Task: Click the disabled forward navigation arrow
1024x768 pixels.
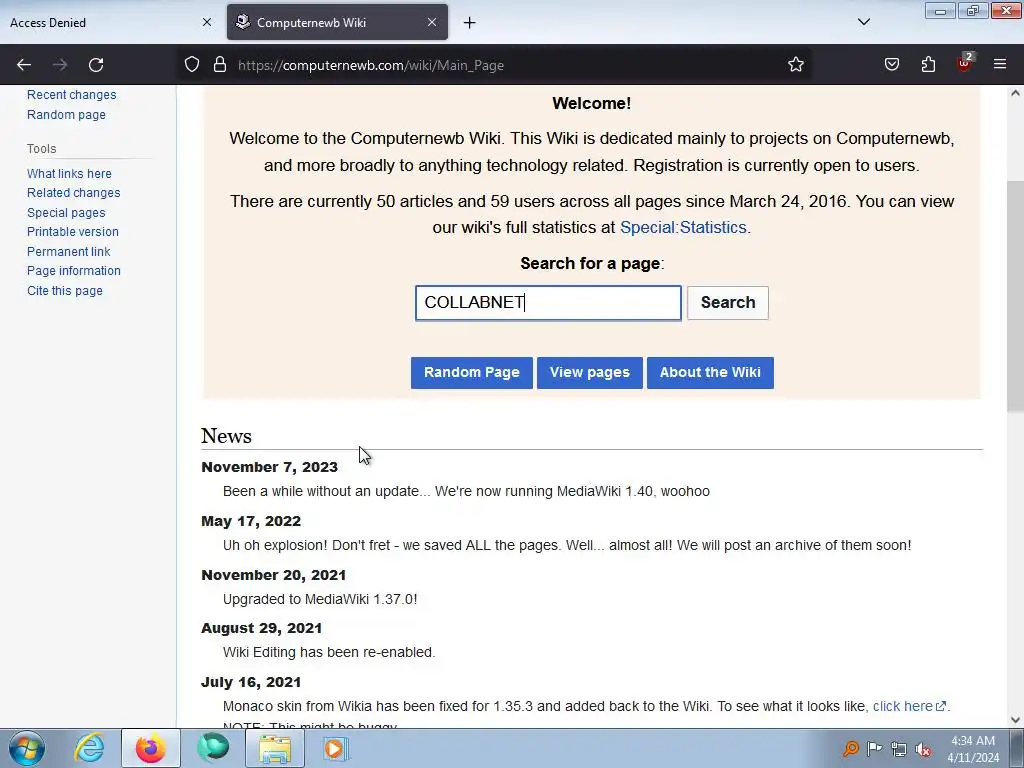Action: pyautogui.click(x=59, y=65)
